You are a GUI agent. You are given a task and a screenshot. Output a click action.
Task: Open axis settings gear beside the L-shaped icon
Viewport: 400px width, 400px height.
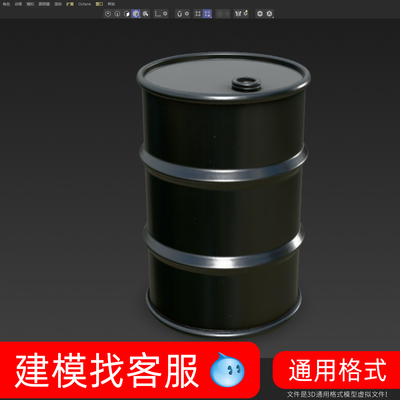[x=165, y=14]
